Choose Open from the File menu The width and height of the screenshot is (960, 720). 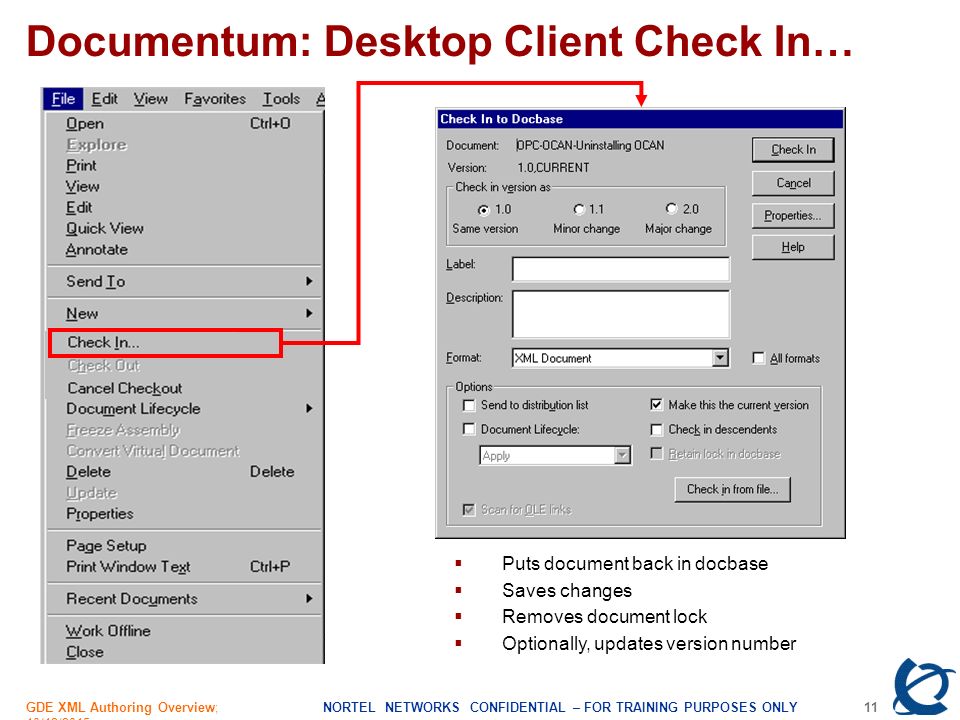(184, 124)
